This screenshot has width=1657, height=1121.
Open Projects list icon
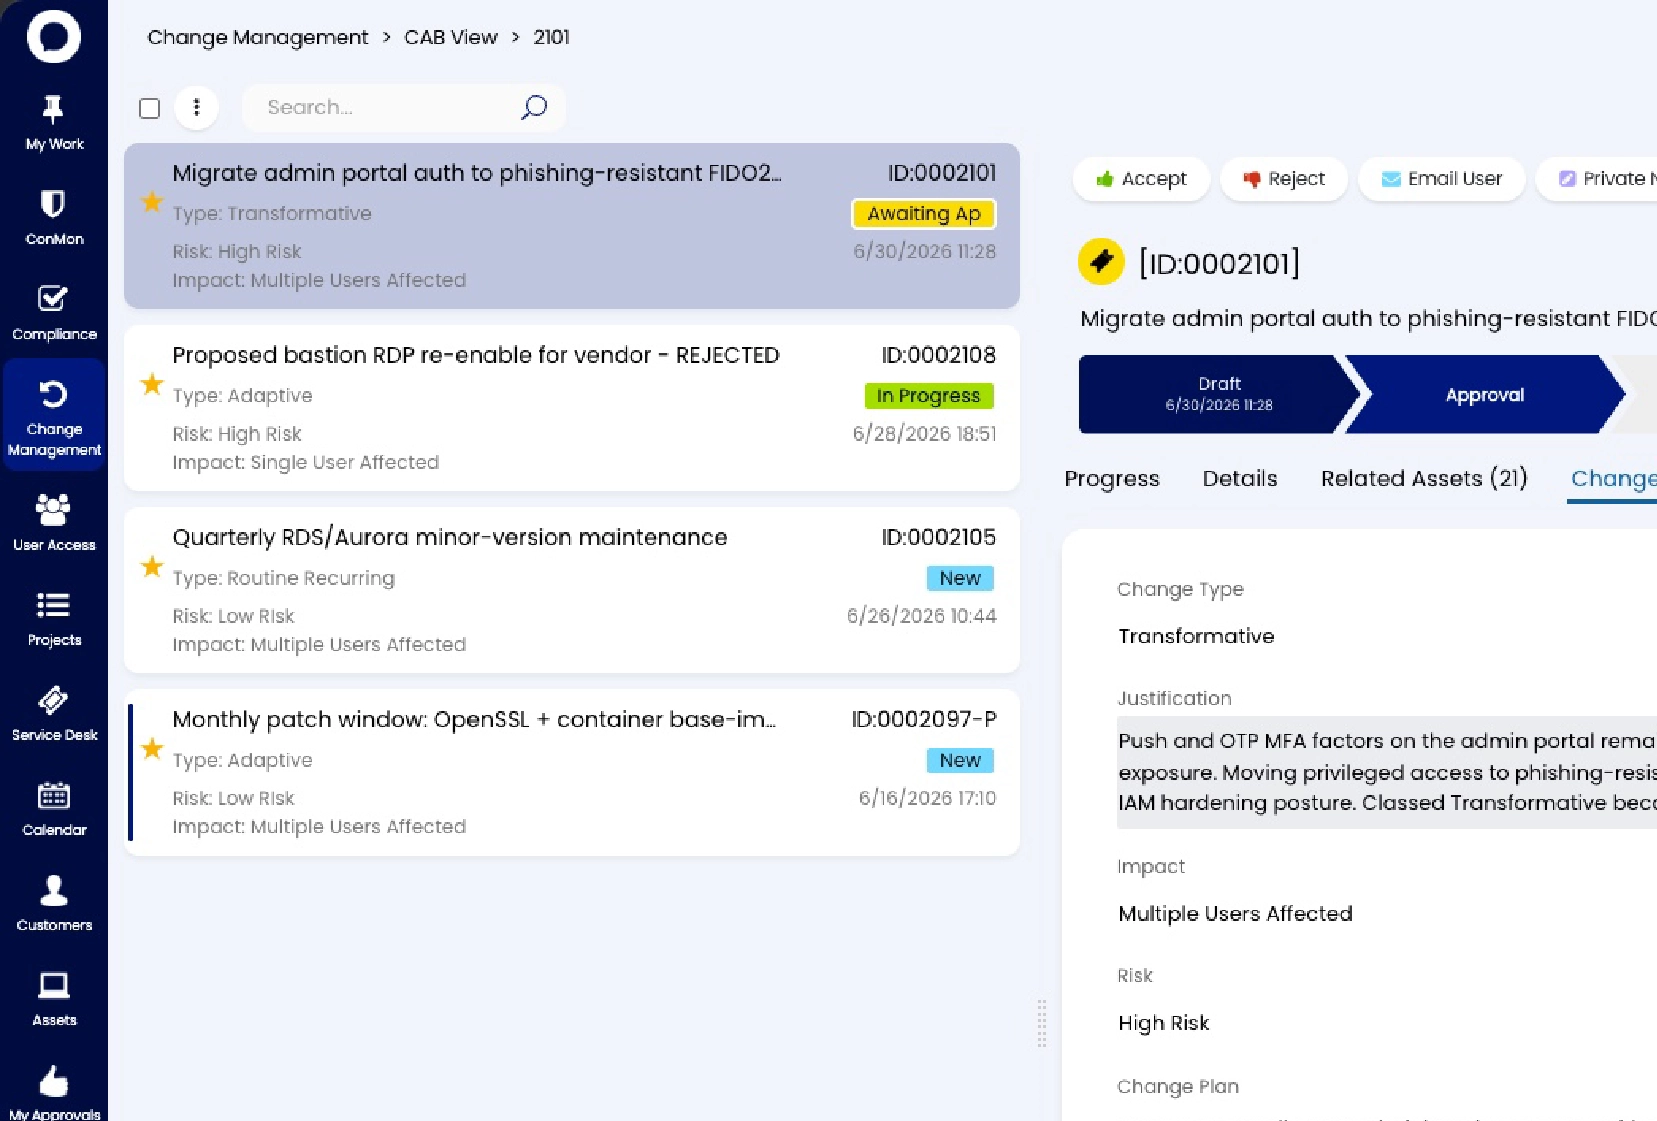[x=53, y=605]
